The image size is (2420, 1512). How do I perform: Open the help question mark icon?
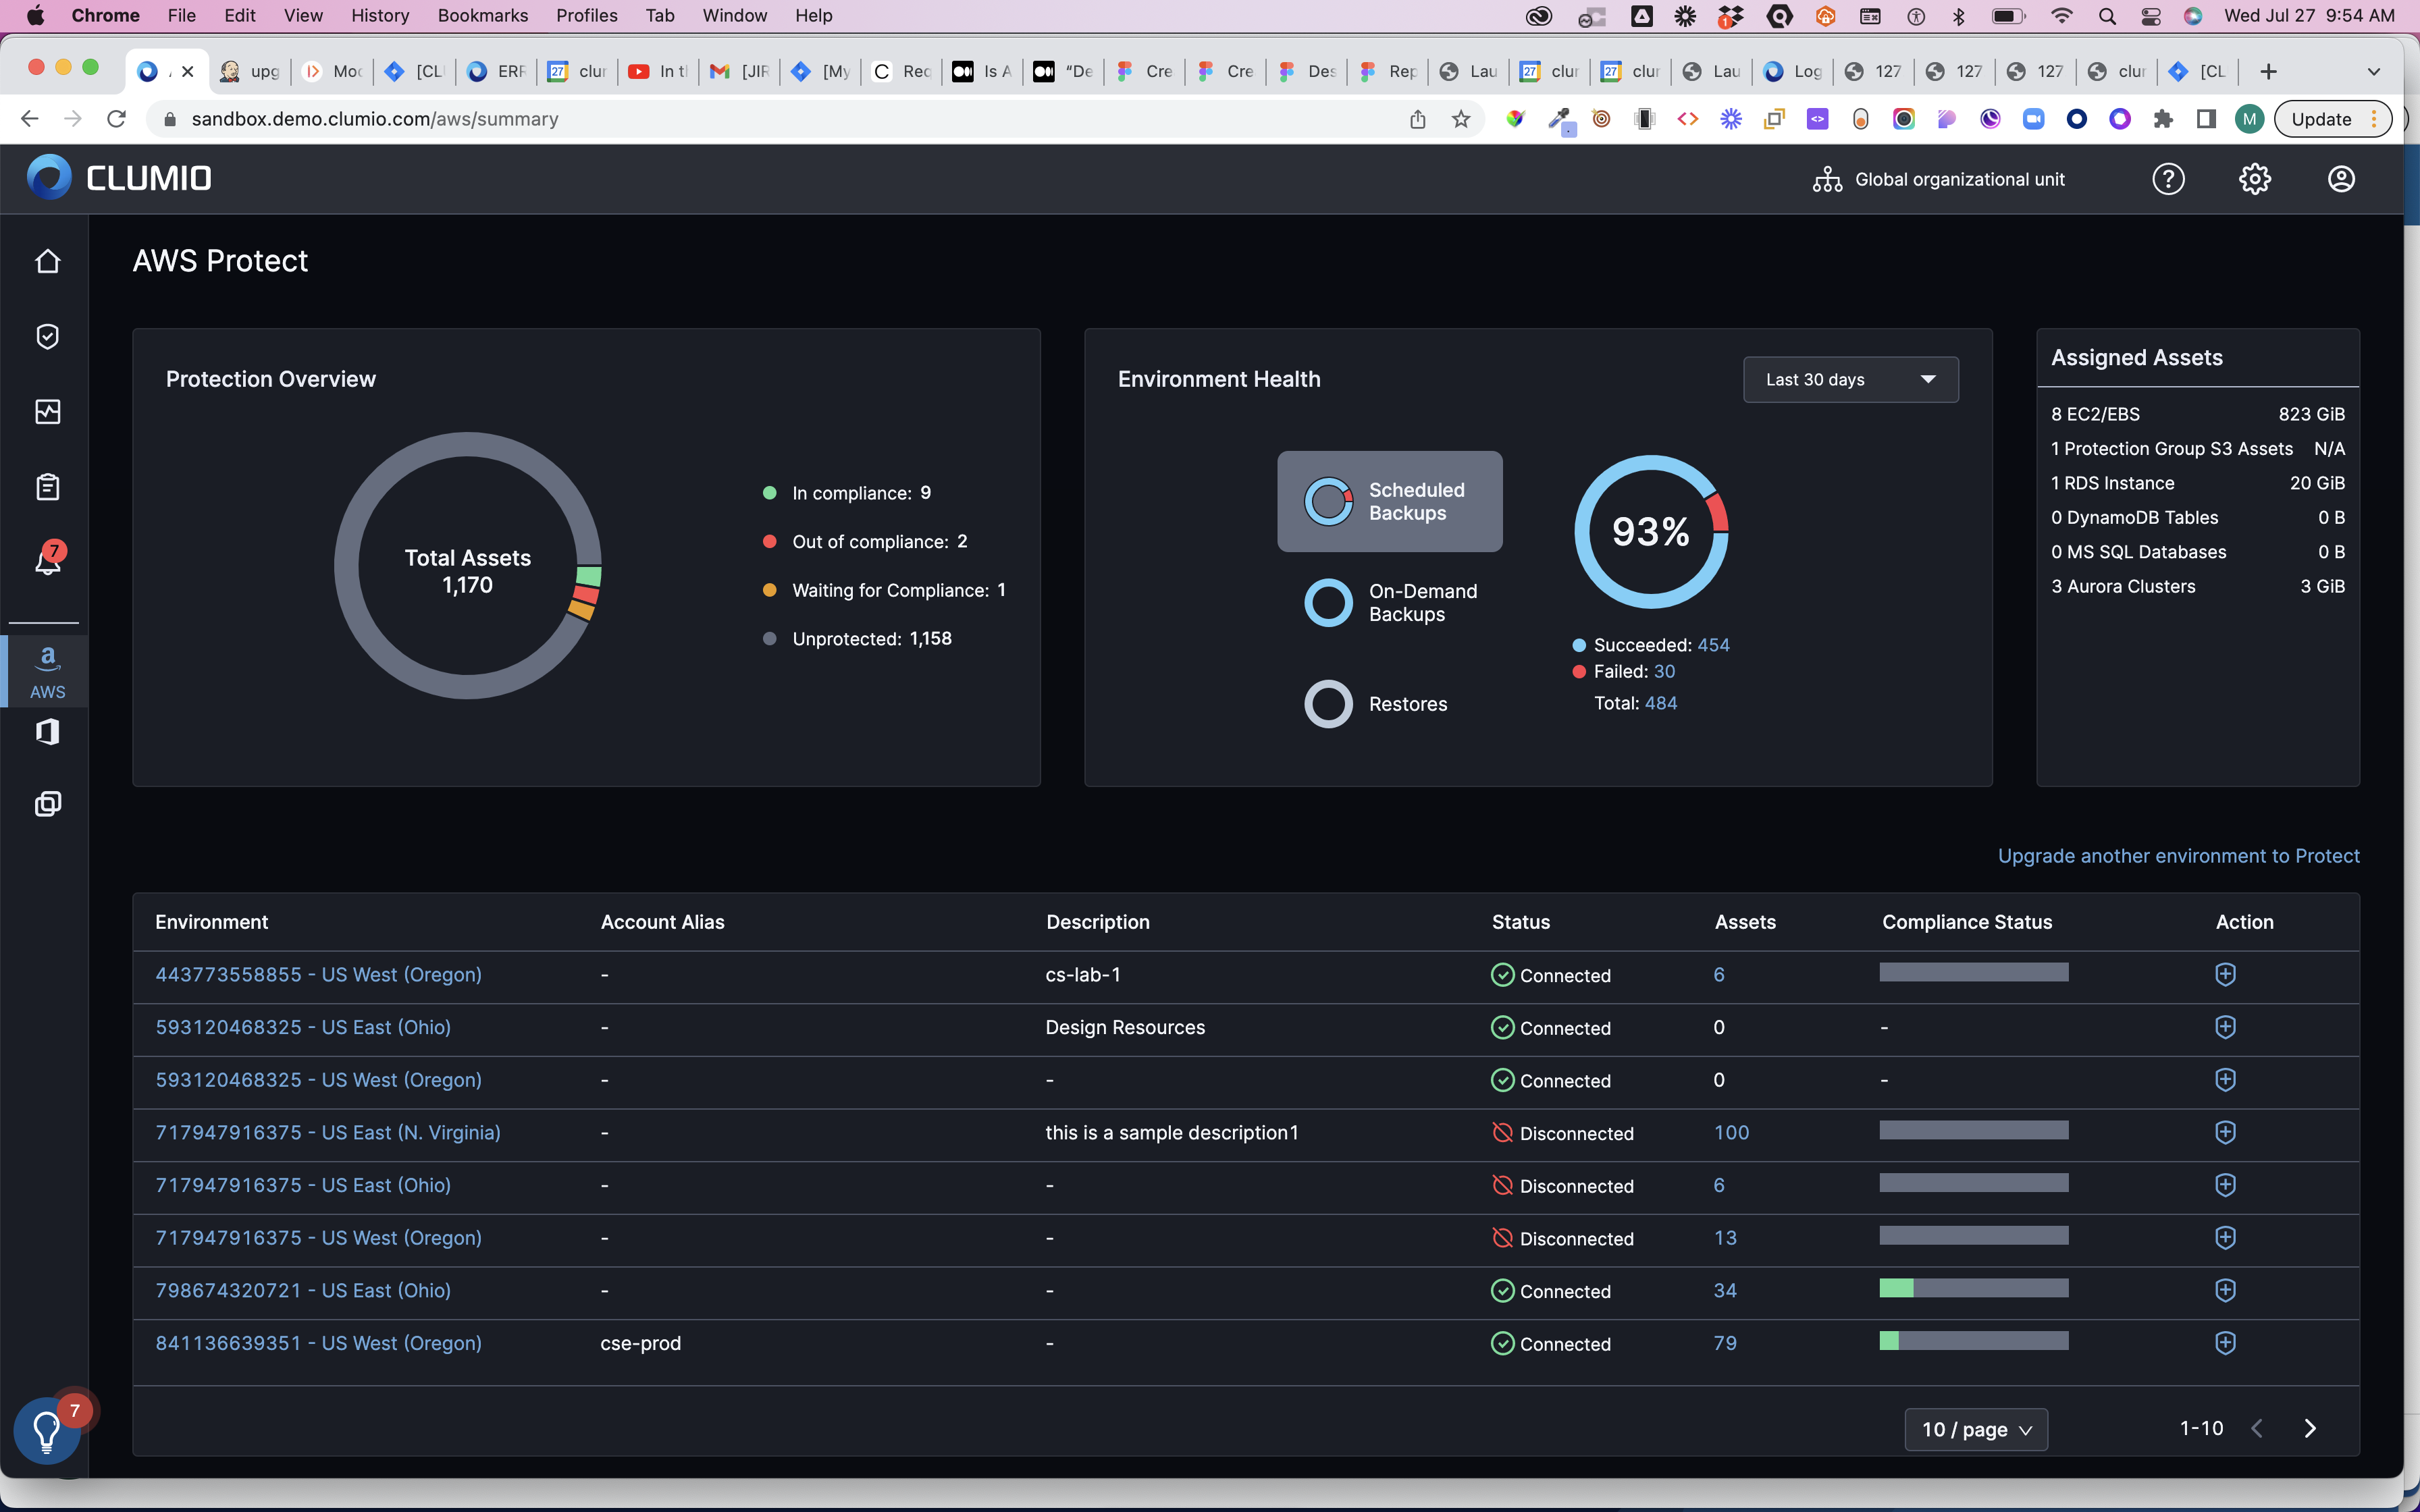[2168, 179]
